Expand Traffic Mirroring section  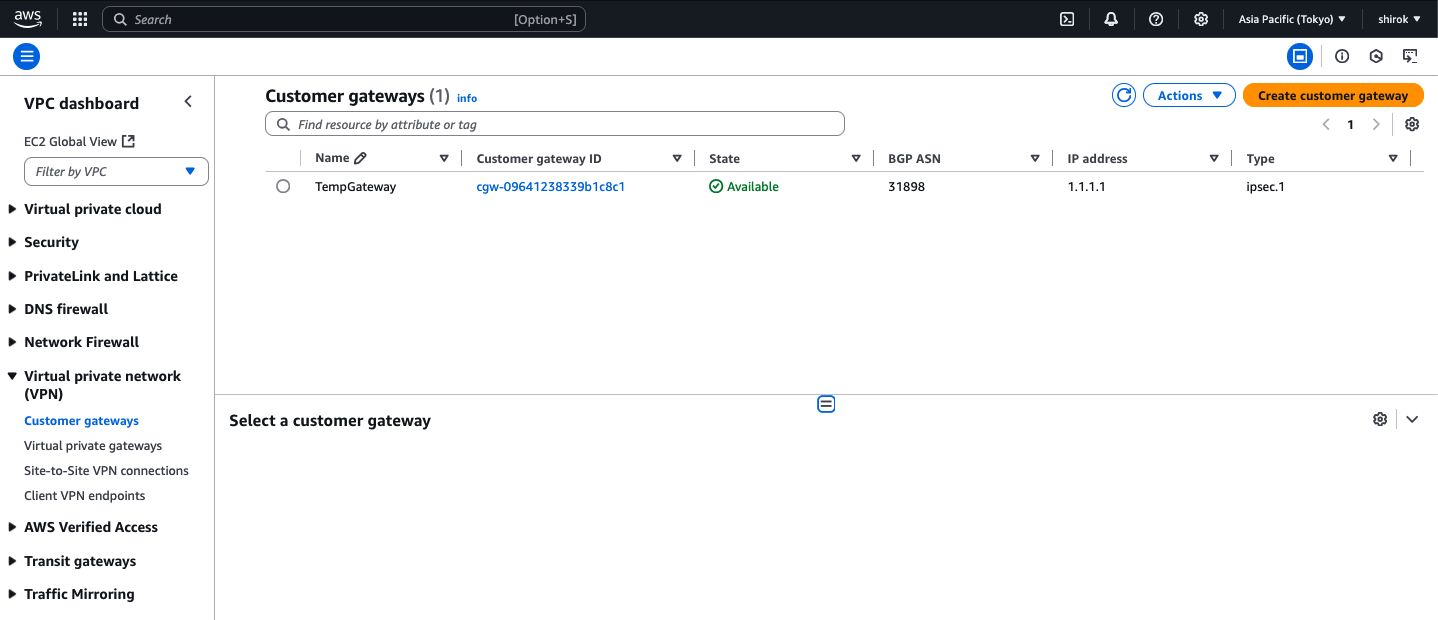(12, 594)
